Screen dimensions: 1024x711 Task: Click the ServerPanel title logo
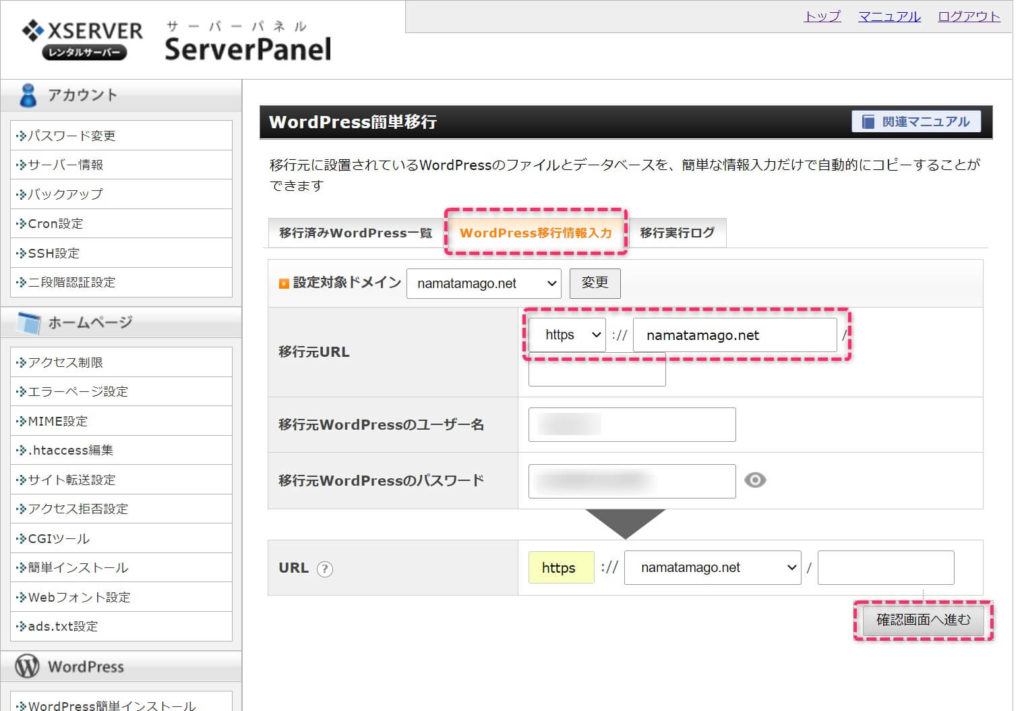pyautogui.click(x=248, y=42)
